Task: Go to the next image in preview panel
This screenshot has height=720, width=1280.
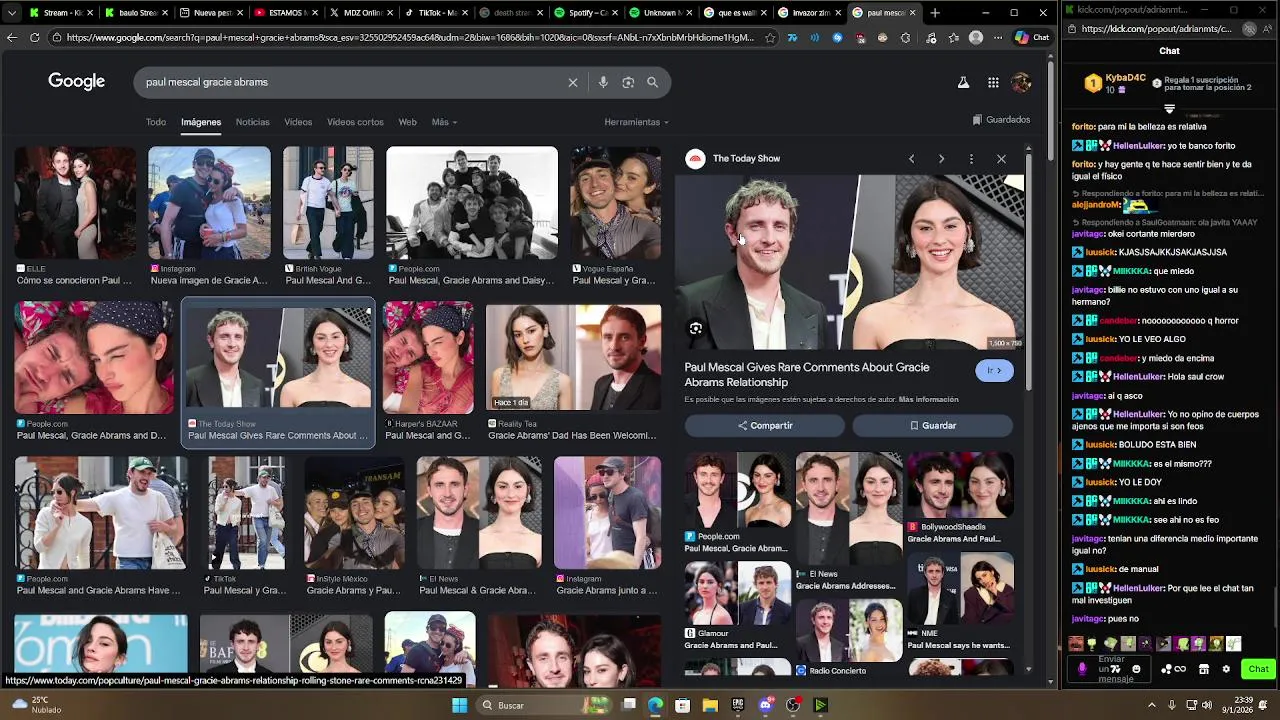Action: (x=941, y=159)
